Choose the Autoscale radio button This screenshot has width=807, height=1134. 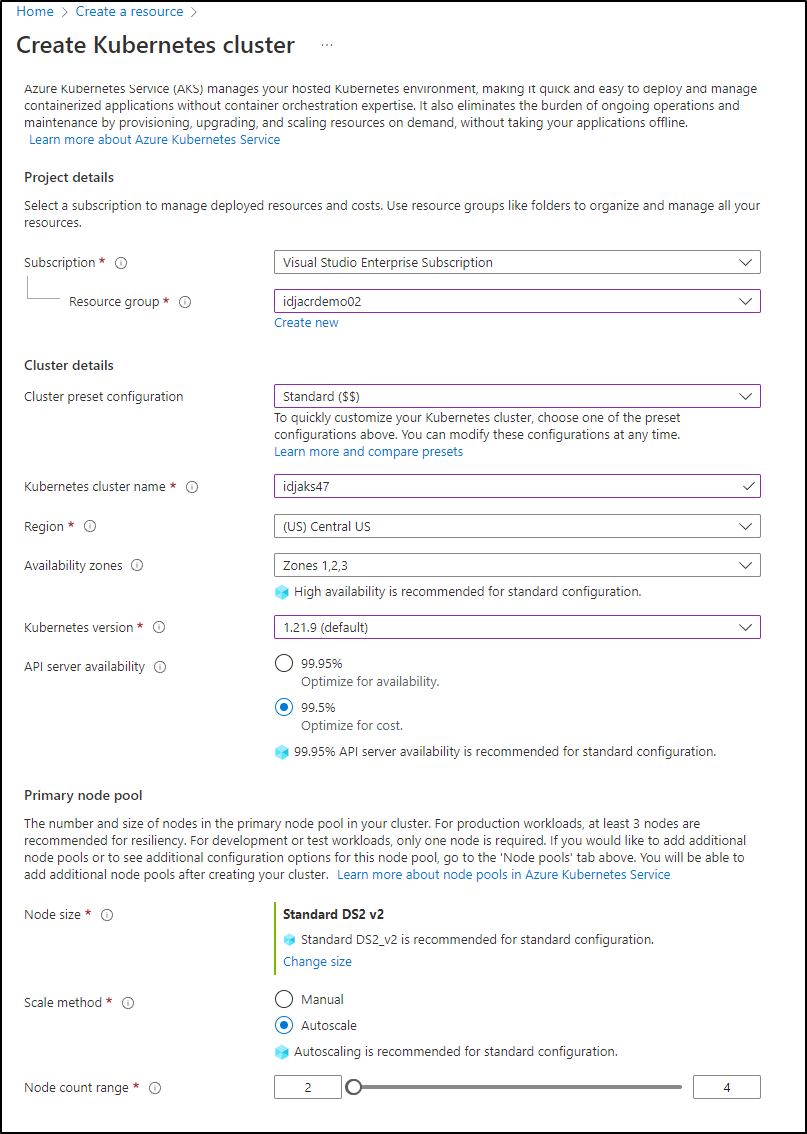(x=284, y=1026)
